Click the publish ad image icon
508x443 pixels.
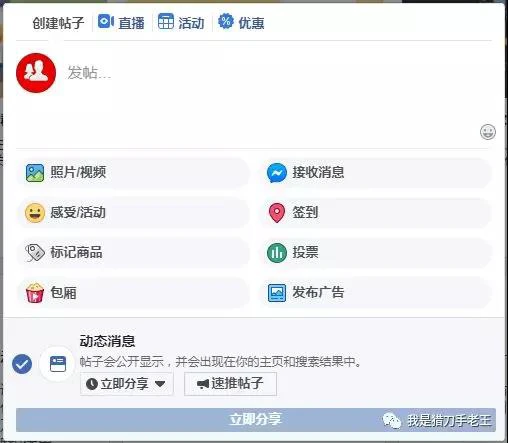(x=277, y=293)
